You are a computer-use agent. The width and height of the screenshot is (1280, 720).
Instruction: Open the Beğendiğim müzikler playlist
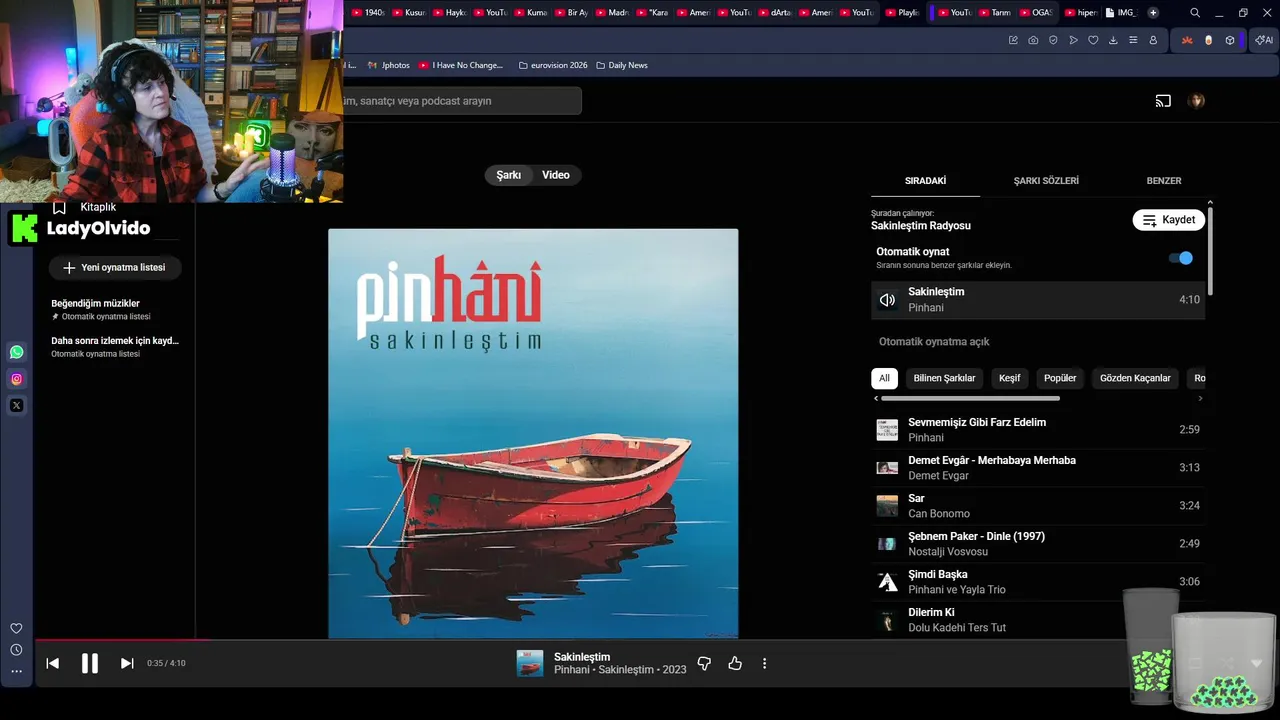coord(115,309)
